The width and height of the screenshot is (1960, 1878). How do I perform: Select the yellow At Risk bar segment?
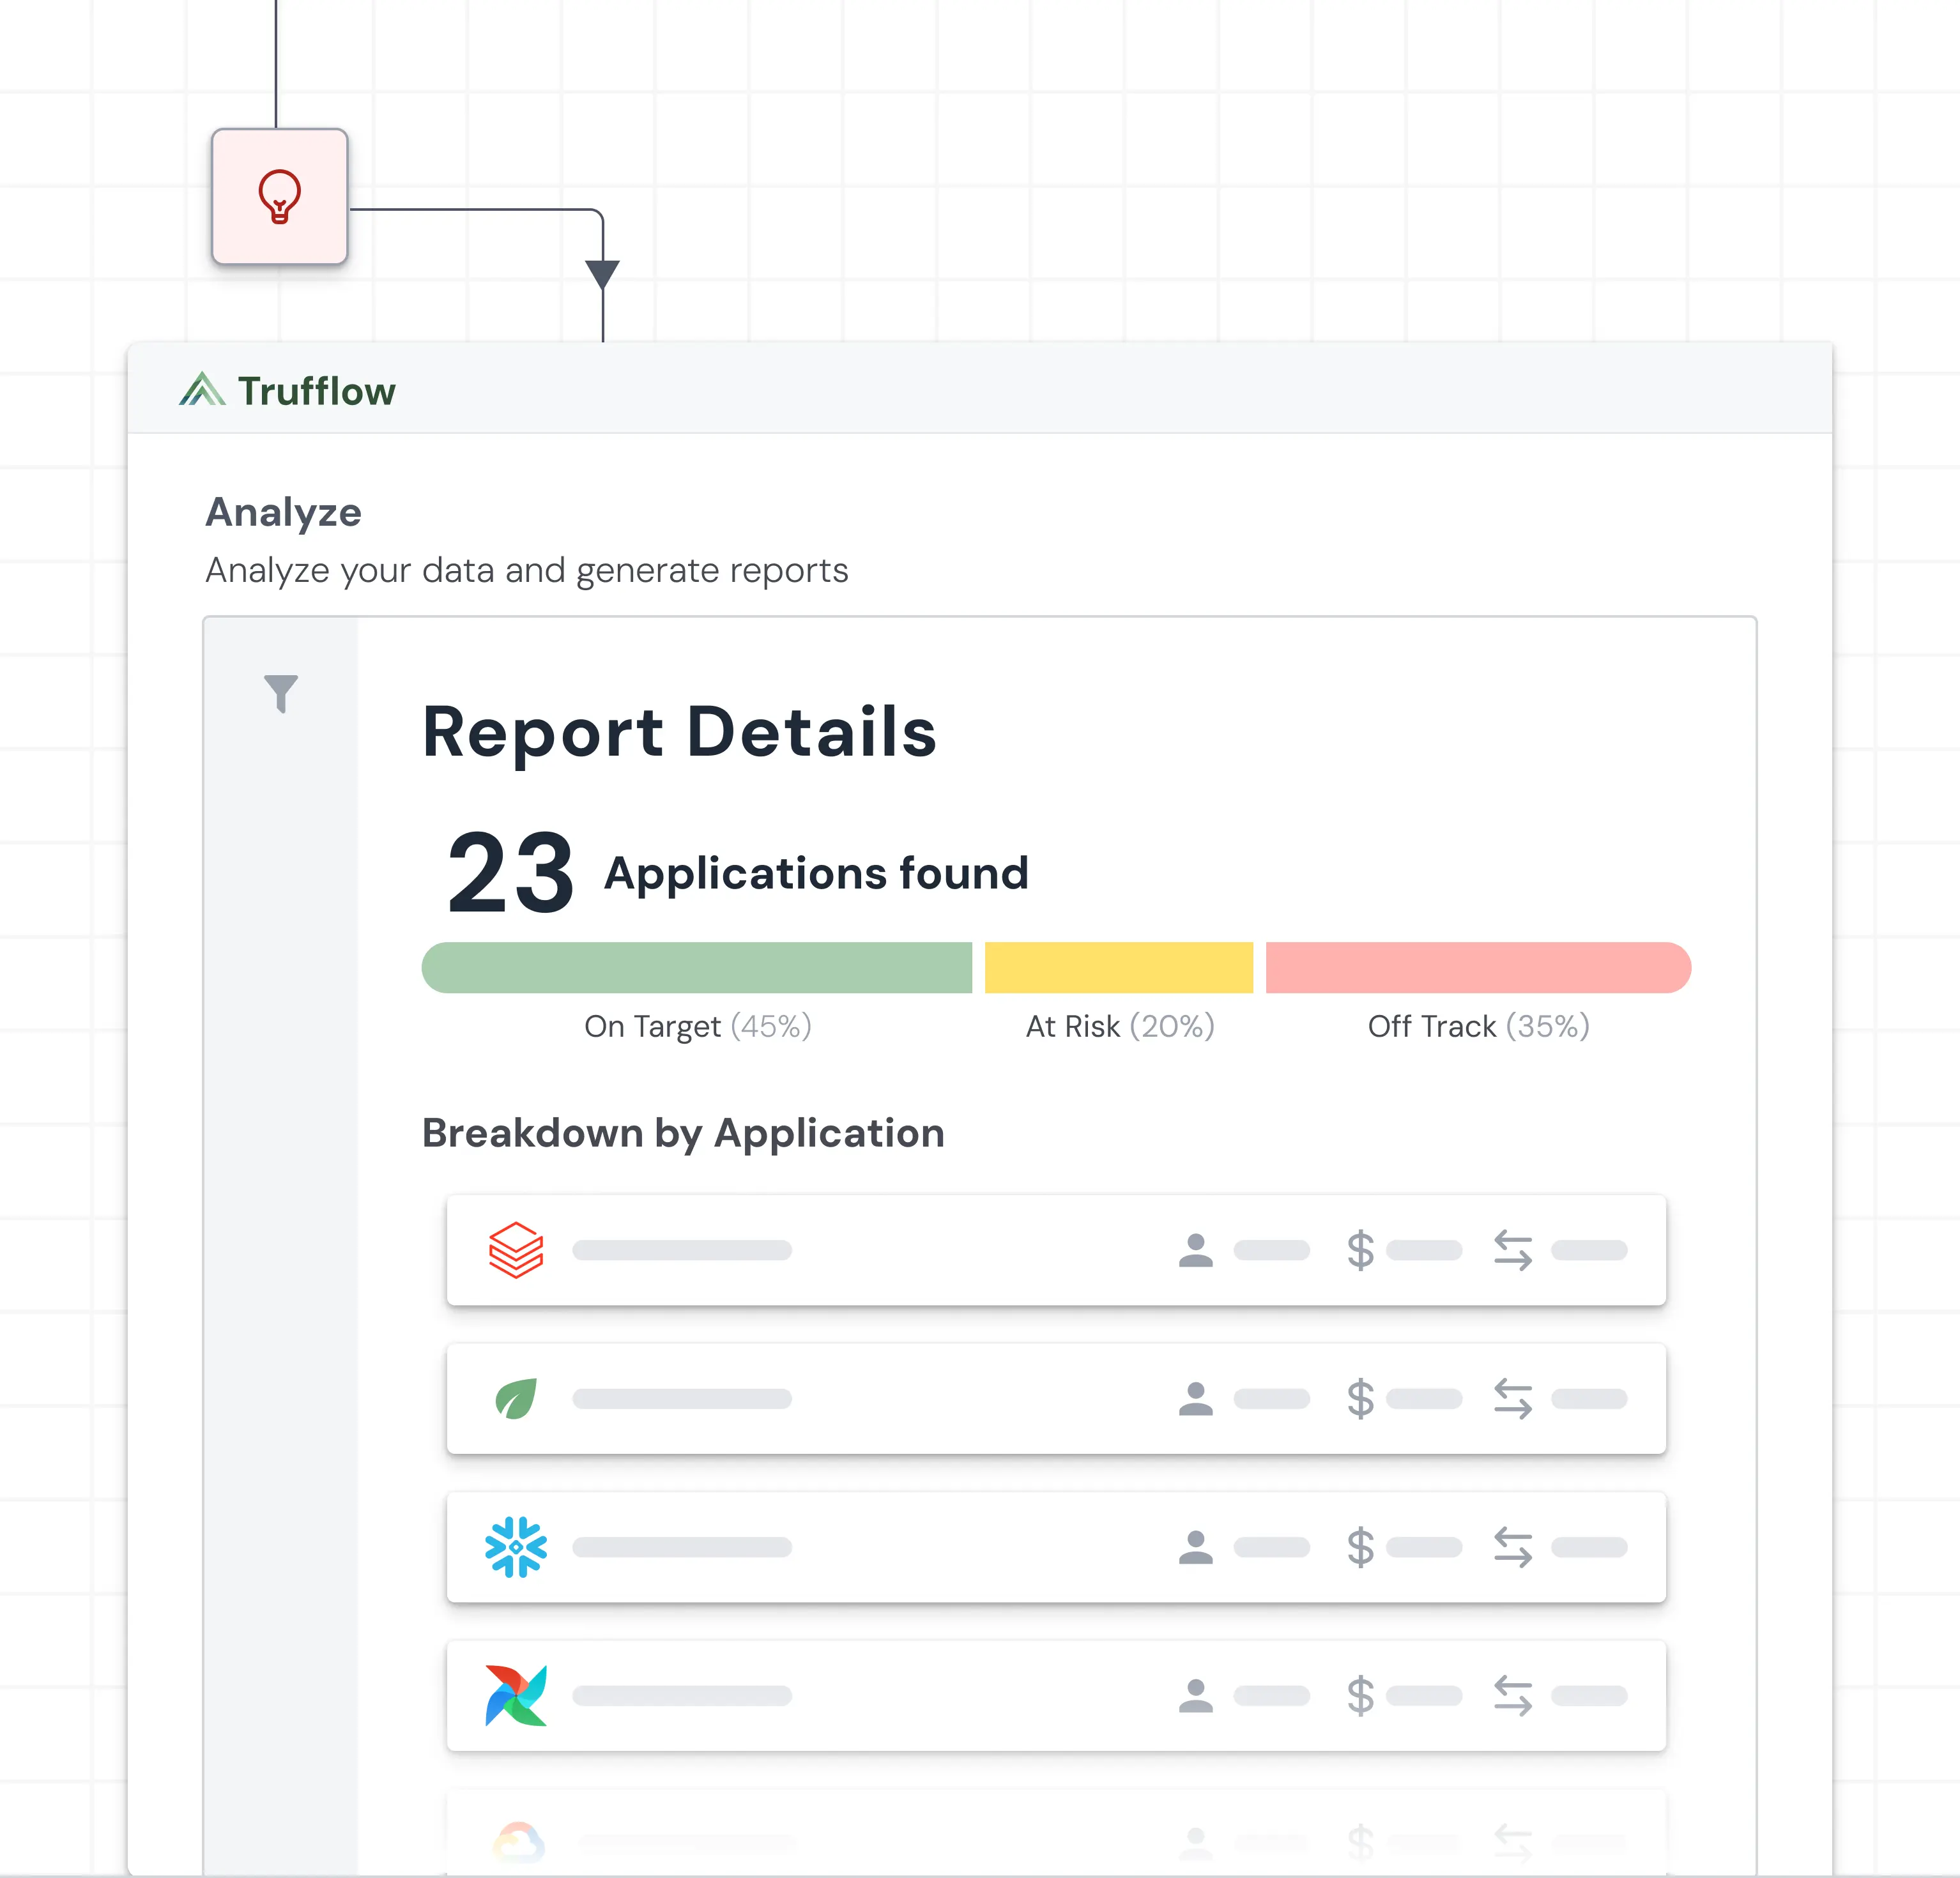1118,967
